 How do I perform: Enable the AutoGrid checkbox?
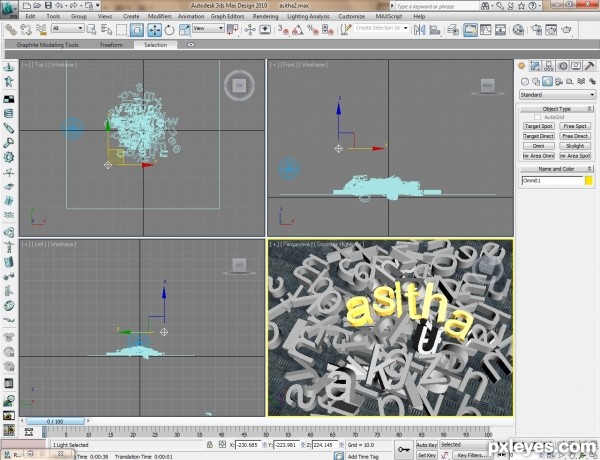pyautogui.click(x=538, y=117)
